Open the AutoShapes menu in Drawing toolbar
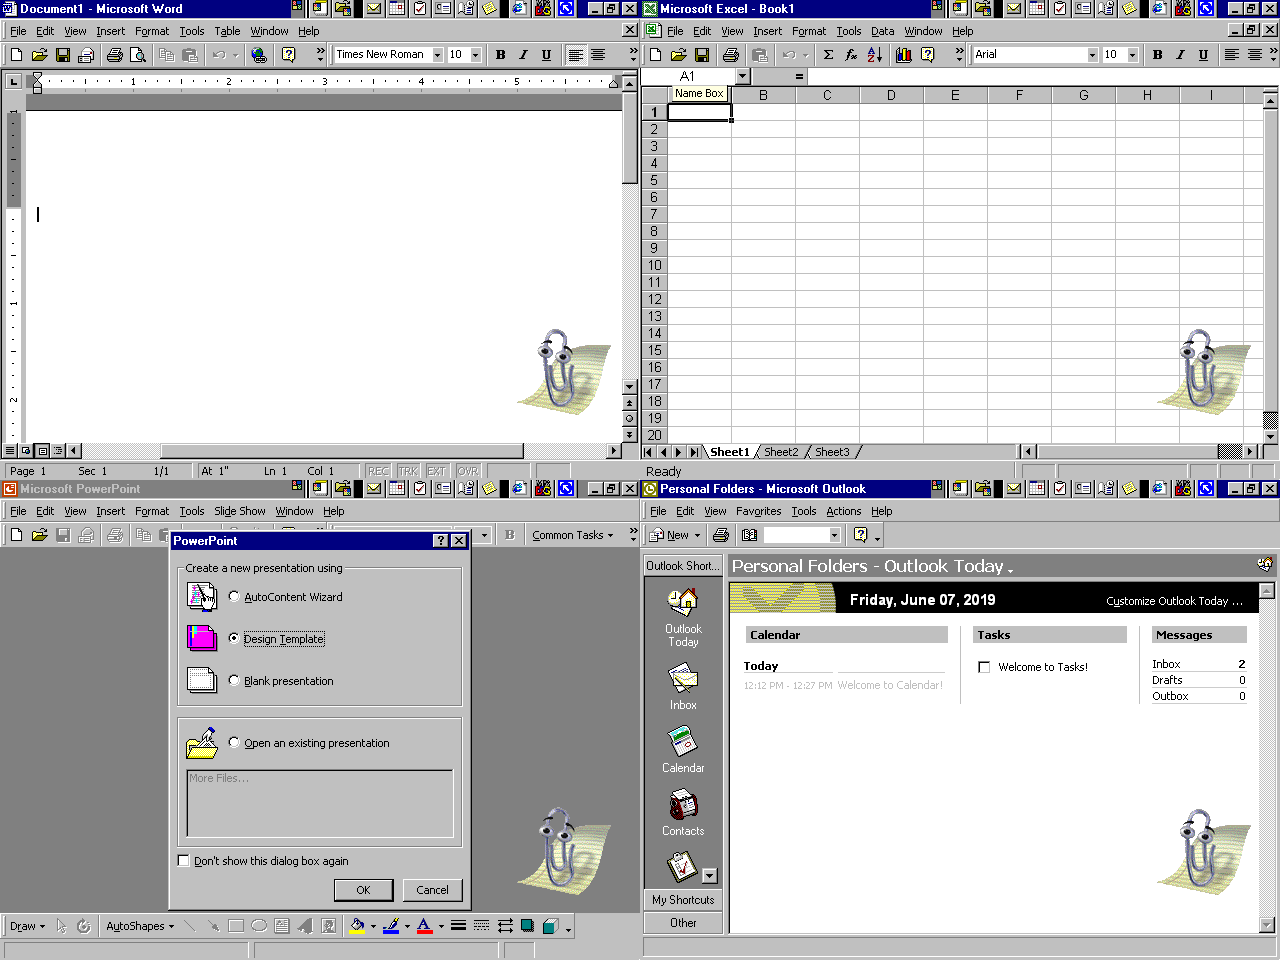The width and height of the screenshot is (1280, 960). (140, 926)
